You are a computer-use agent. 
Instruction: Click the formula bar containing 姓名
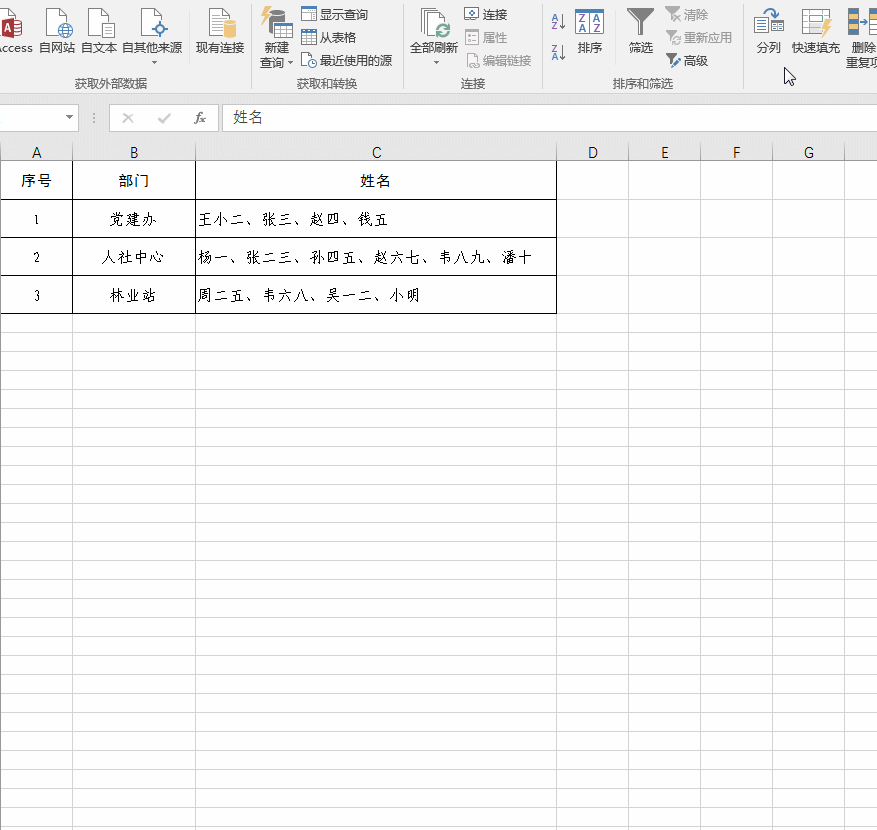(x=550, y=118)
